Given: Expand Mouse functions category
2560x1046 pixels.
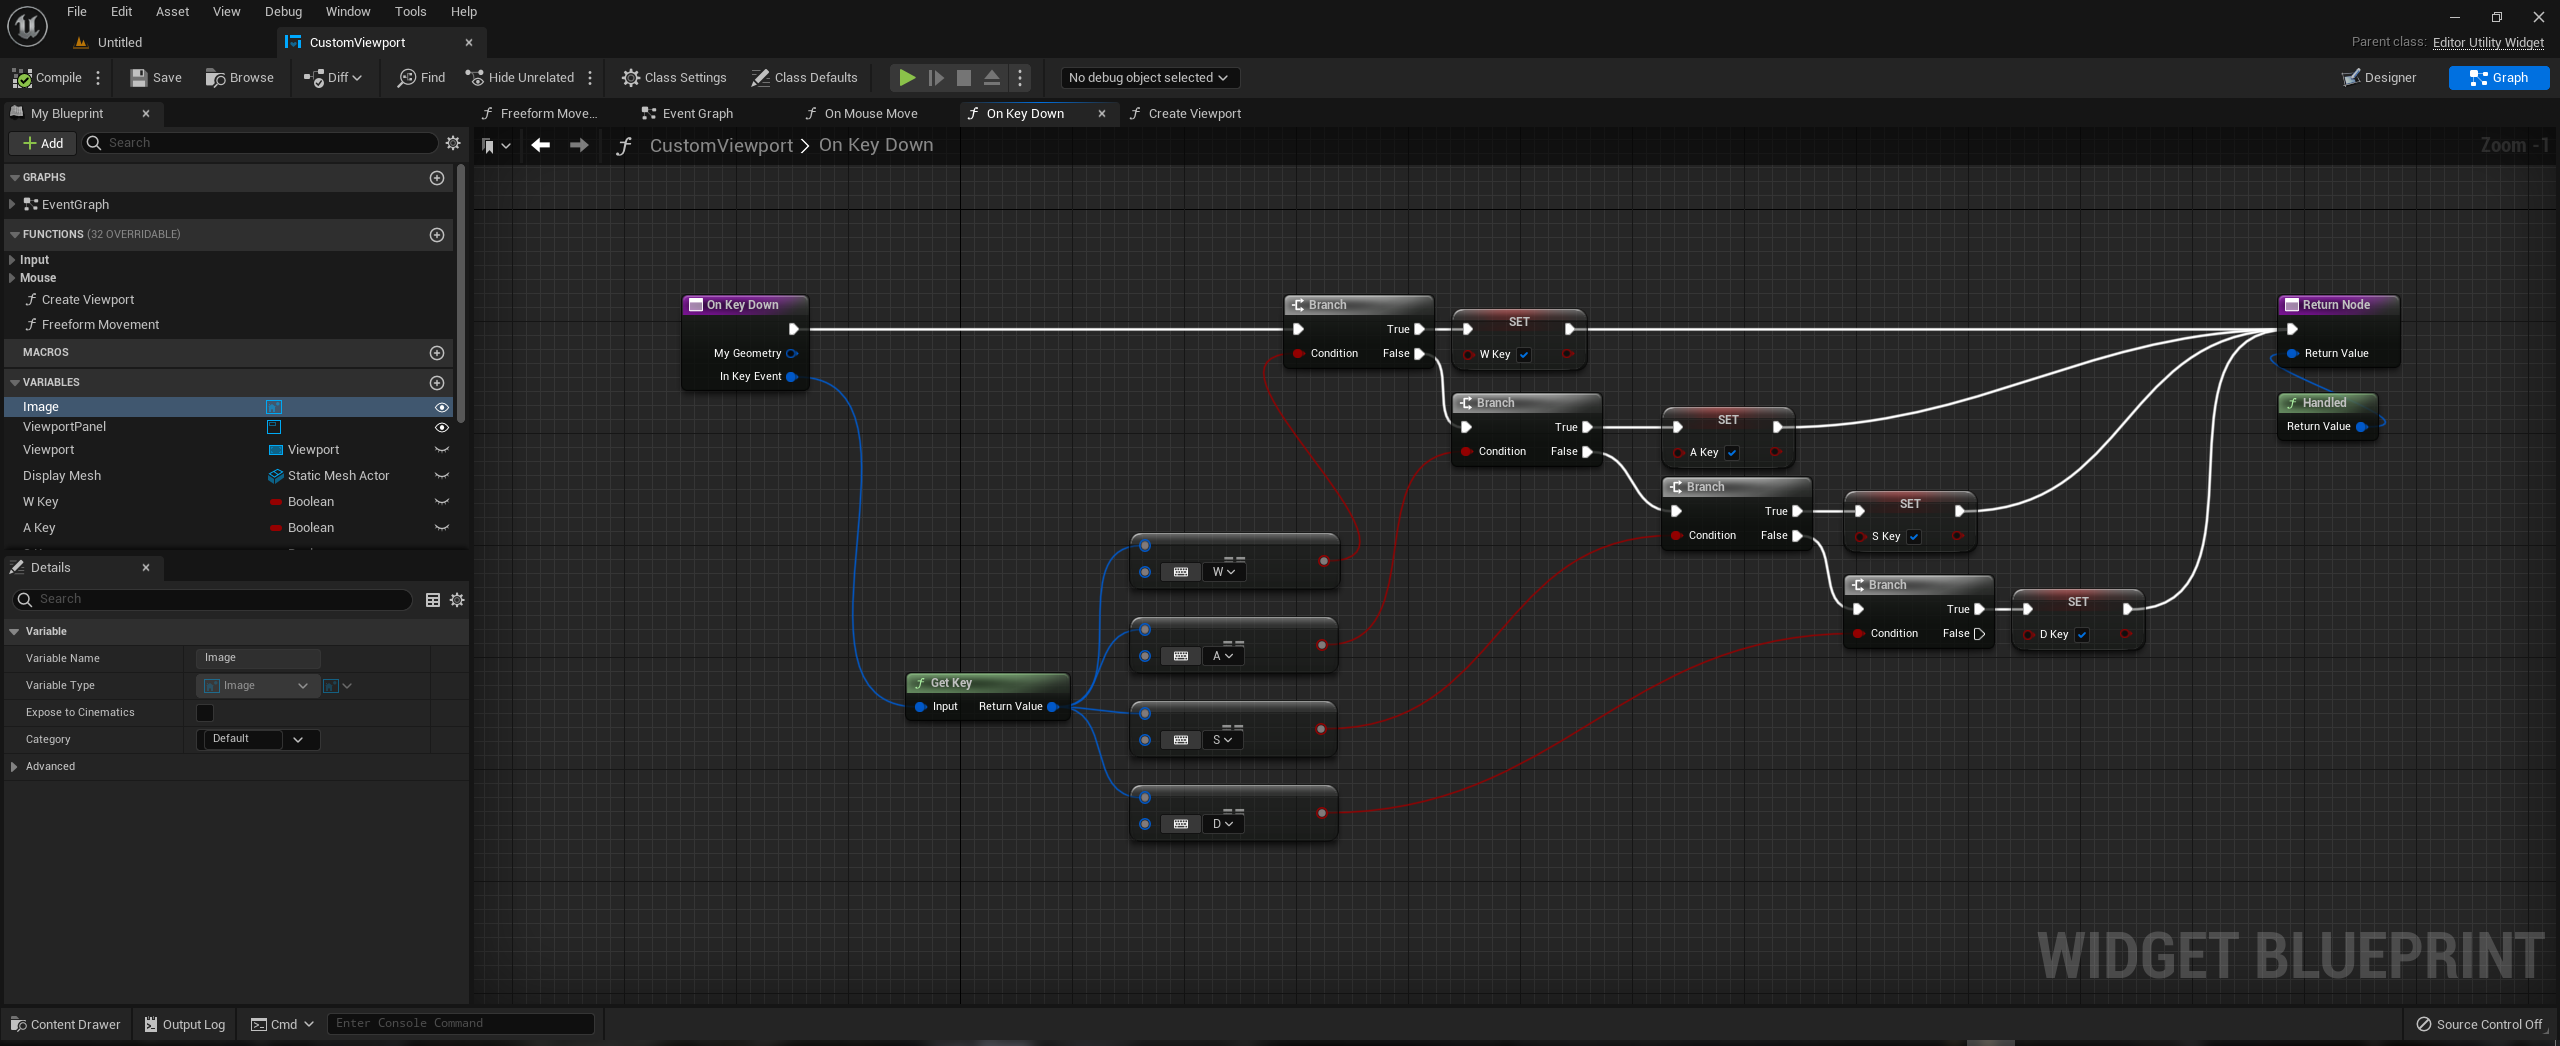Looking at the screenshot, I should (x=12, y=278).
